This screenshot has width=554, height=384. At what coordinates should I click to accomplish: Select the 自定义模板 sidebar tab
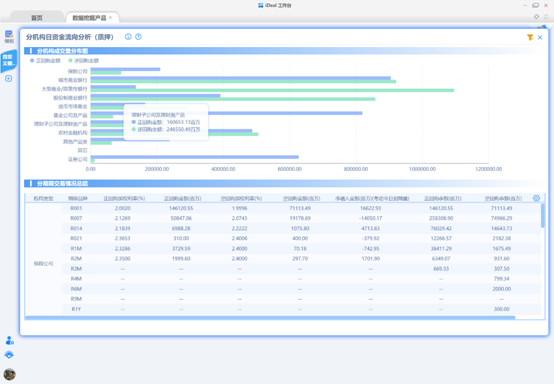pos(9,60)
